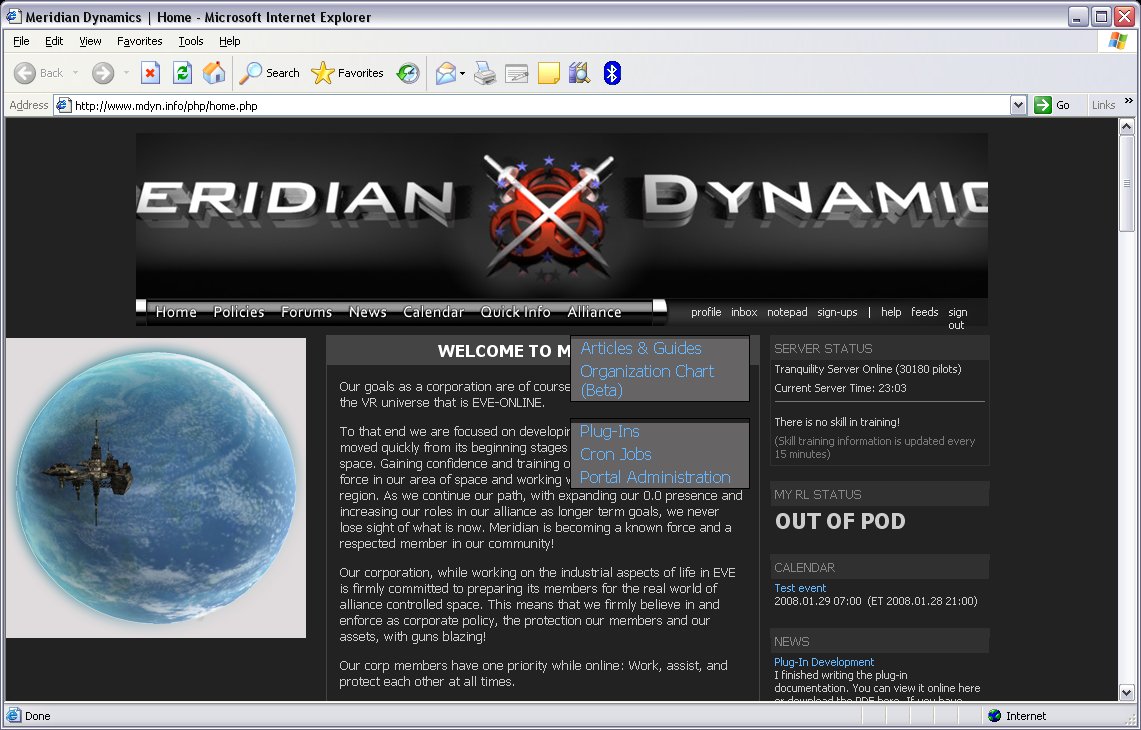Select Organization Chart (Beta) entry
This screenshot has height=730, width=1141.
click(647, 381)
